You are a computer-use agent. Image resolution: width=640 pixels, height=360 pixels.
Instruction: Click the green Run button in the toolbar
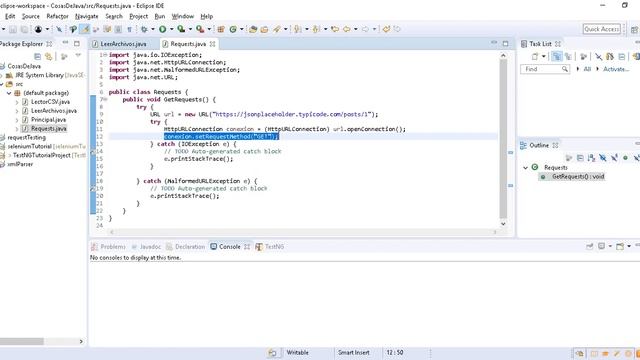162,29
